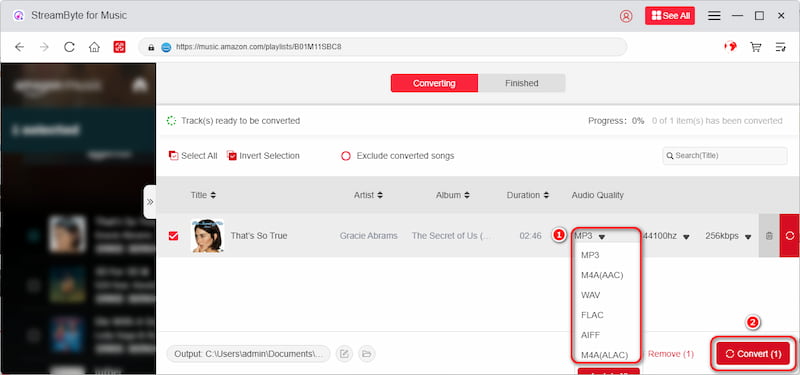Image resolution: width=800 pixels, height=375 pixels.
Task: Go to home icon in toolbar
Action: (x=94, y=47)
